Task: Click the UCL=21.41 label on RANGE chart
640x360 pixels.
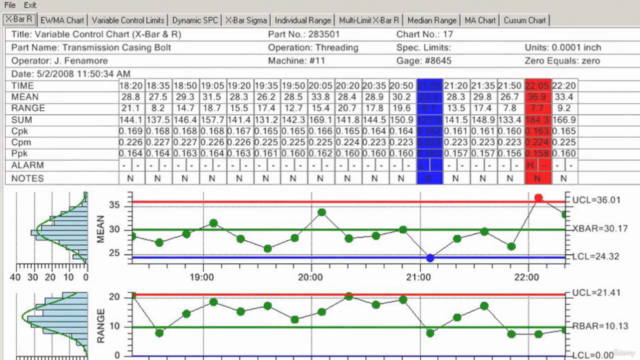Action: pos(596,293)
